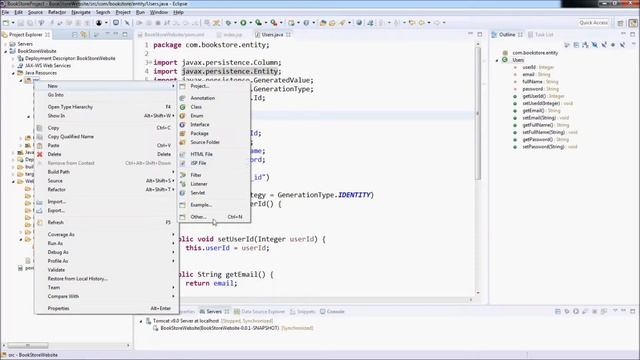Image resolution: width=640 pixels, height=360 pixels.
Task: Expand JAX-WS Web Services node
Action: [13, 66]
